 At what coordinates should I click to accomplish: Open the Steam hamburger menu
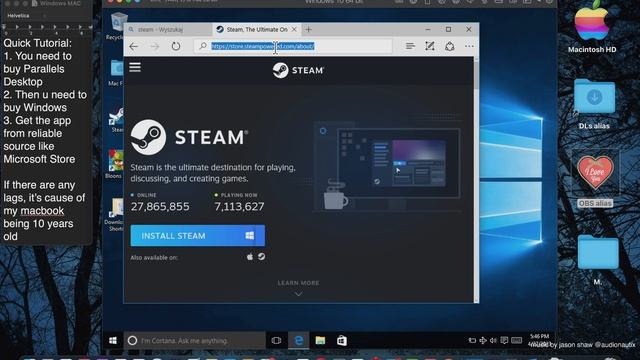point(135,67)
